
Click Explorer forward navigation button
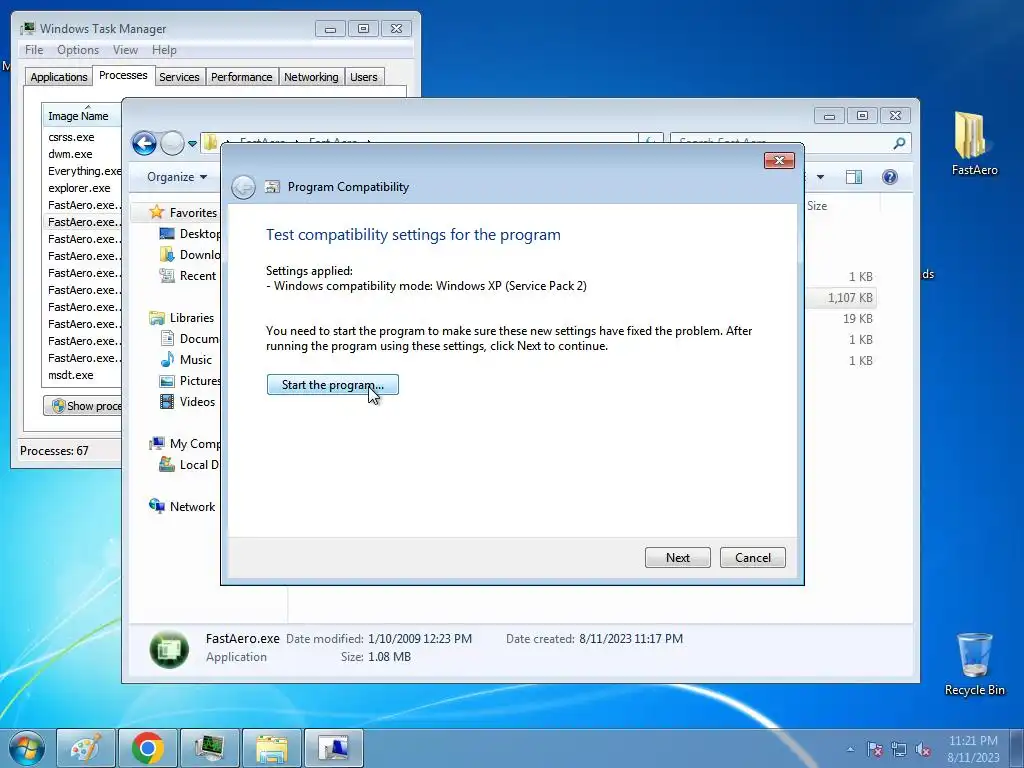(x=172, y=143)
